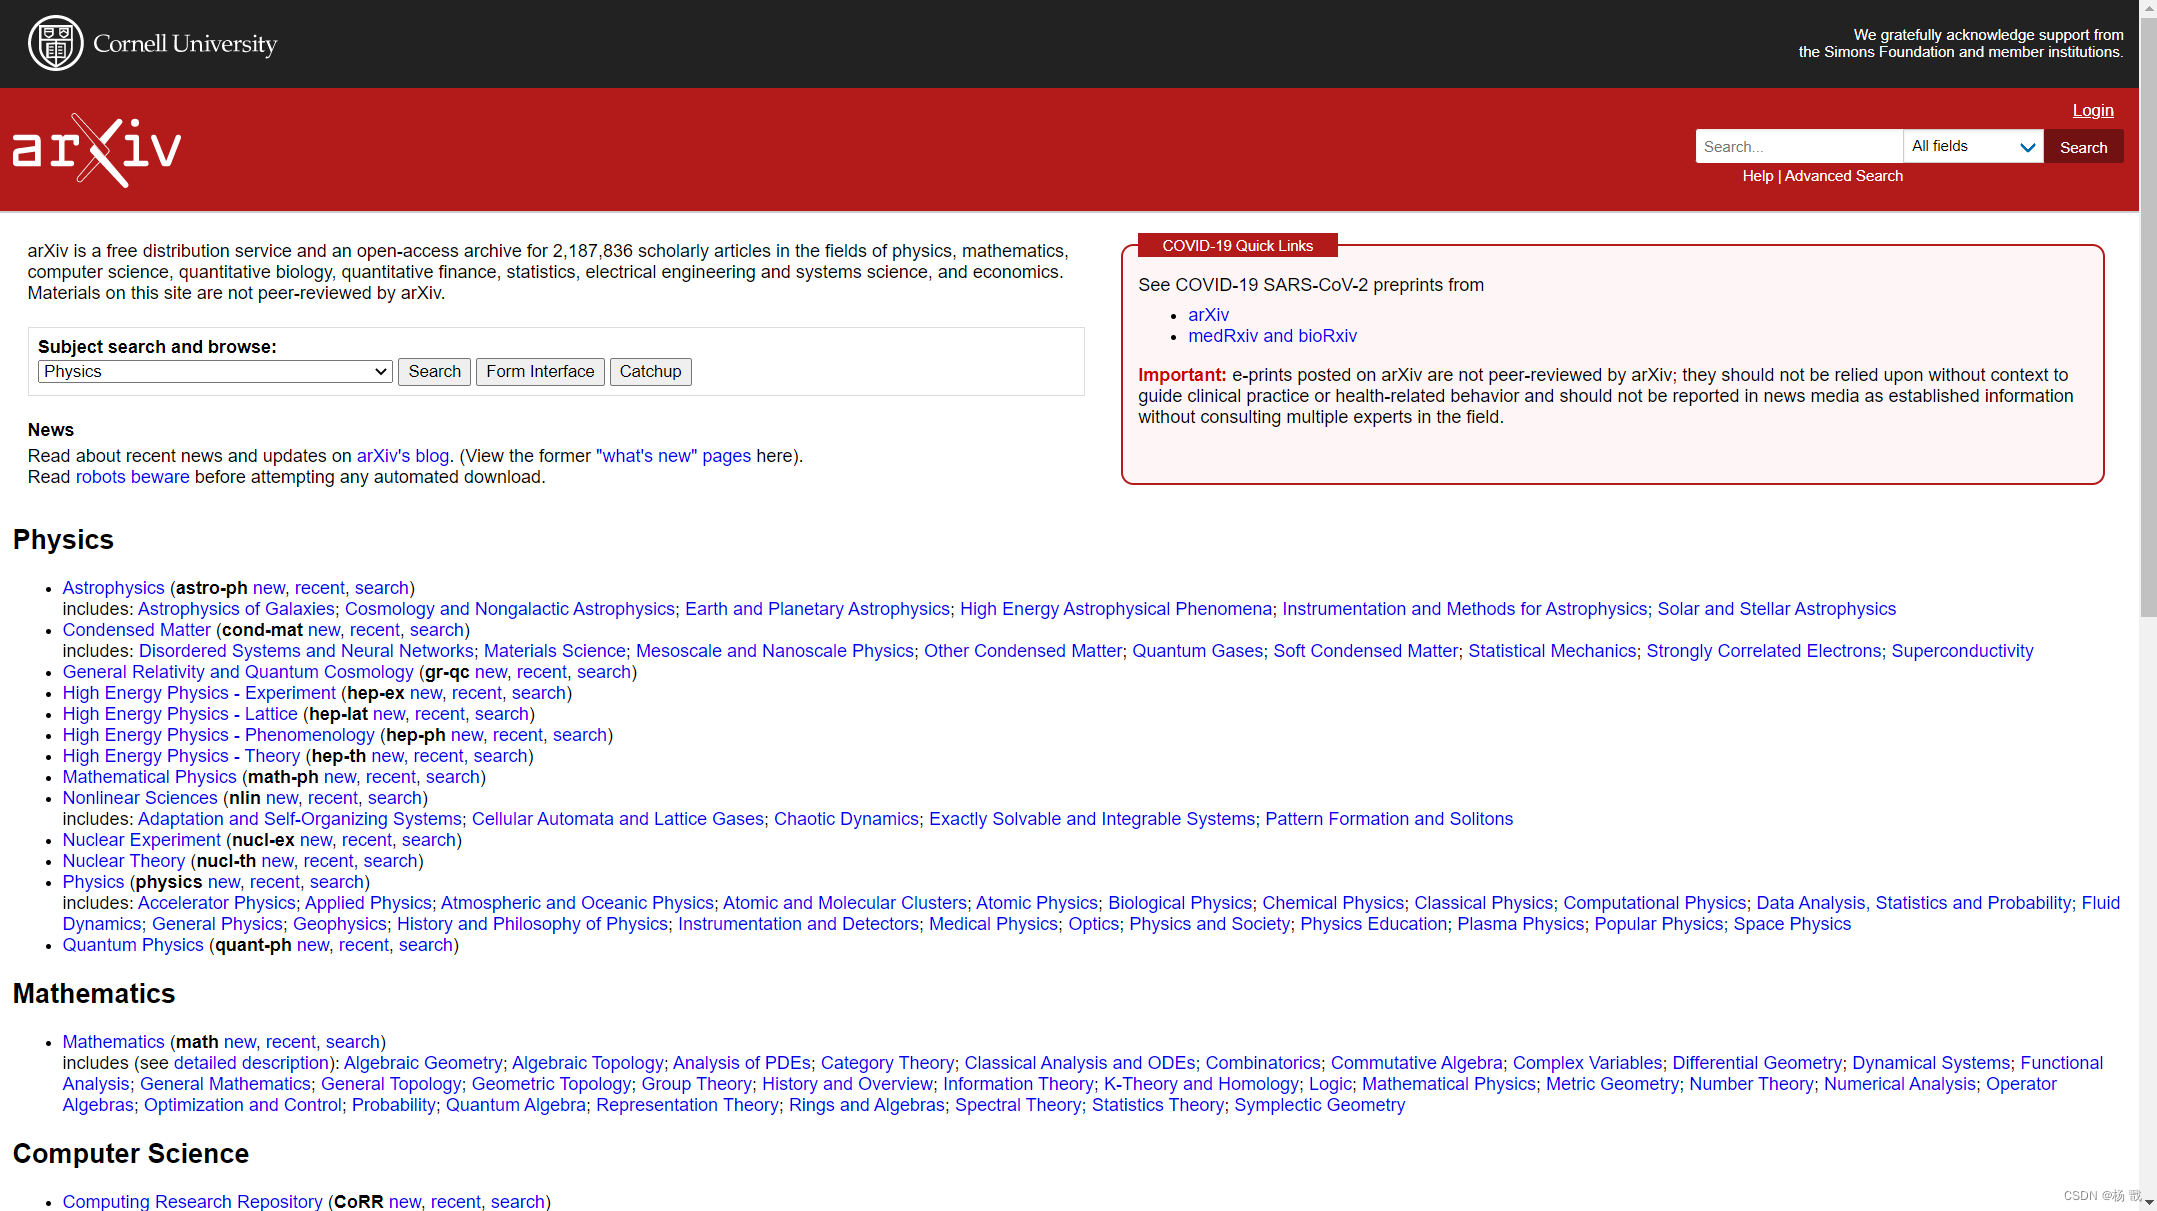Open Advanced Search link
The height and width of the screenshot is (1211, 2157).
point(1843,176)
